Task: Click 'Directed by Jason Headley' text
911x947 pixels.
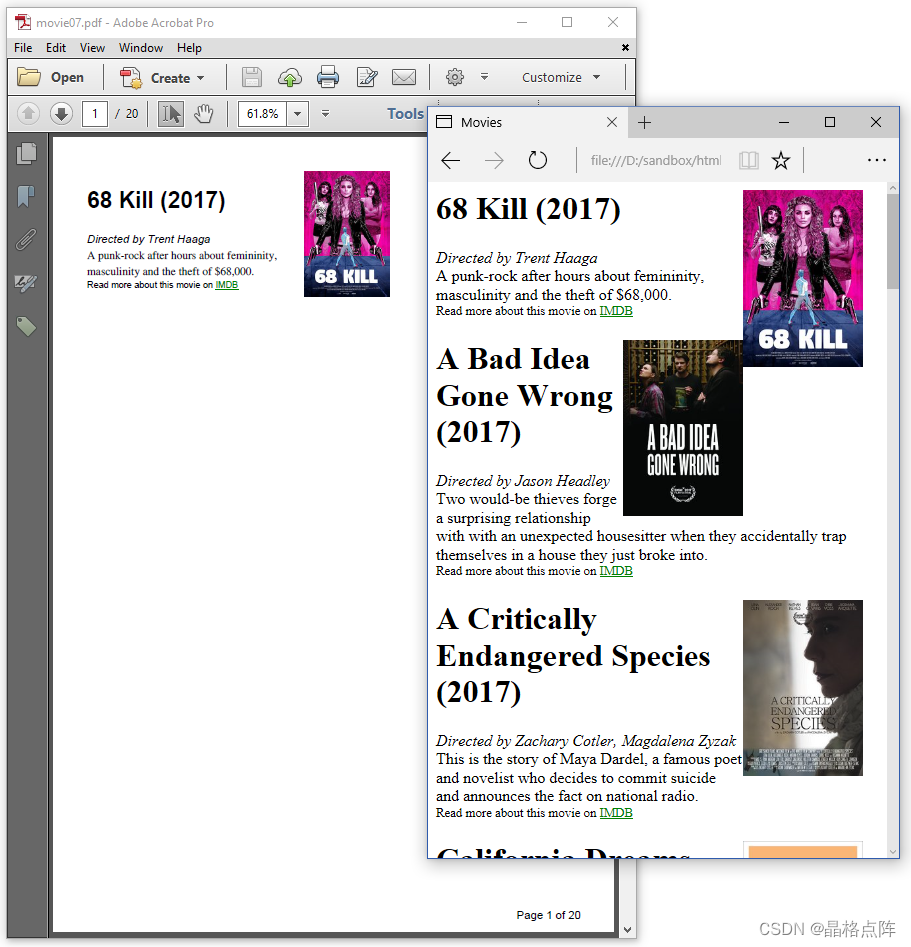Action: [x=523, y=481]
